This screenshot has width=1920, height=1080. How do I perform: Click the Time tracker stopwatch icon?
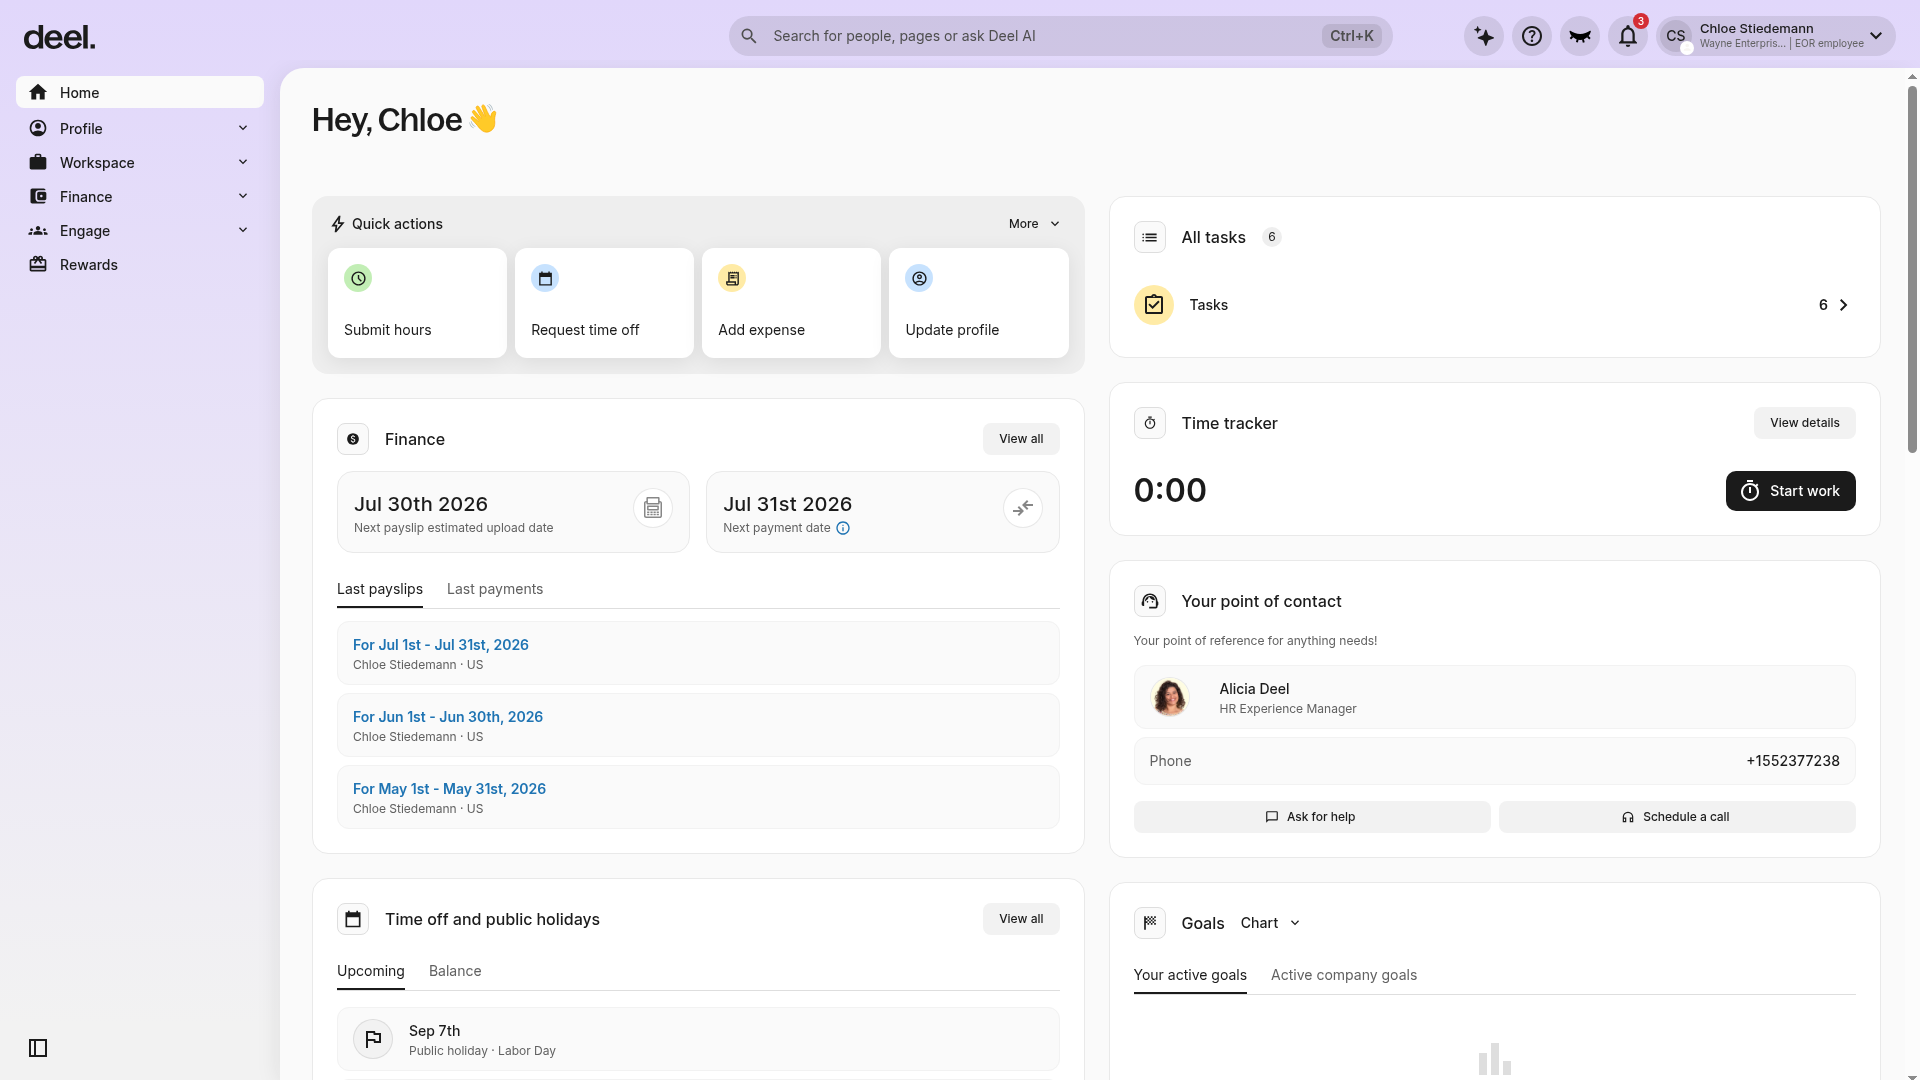click(1150, 423)
